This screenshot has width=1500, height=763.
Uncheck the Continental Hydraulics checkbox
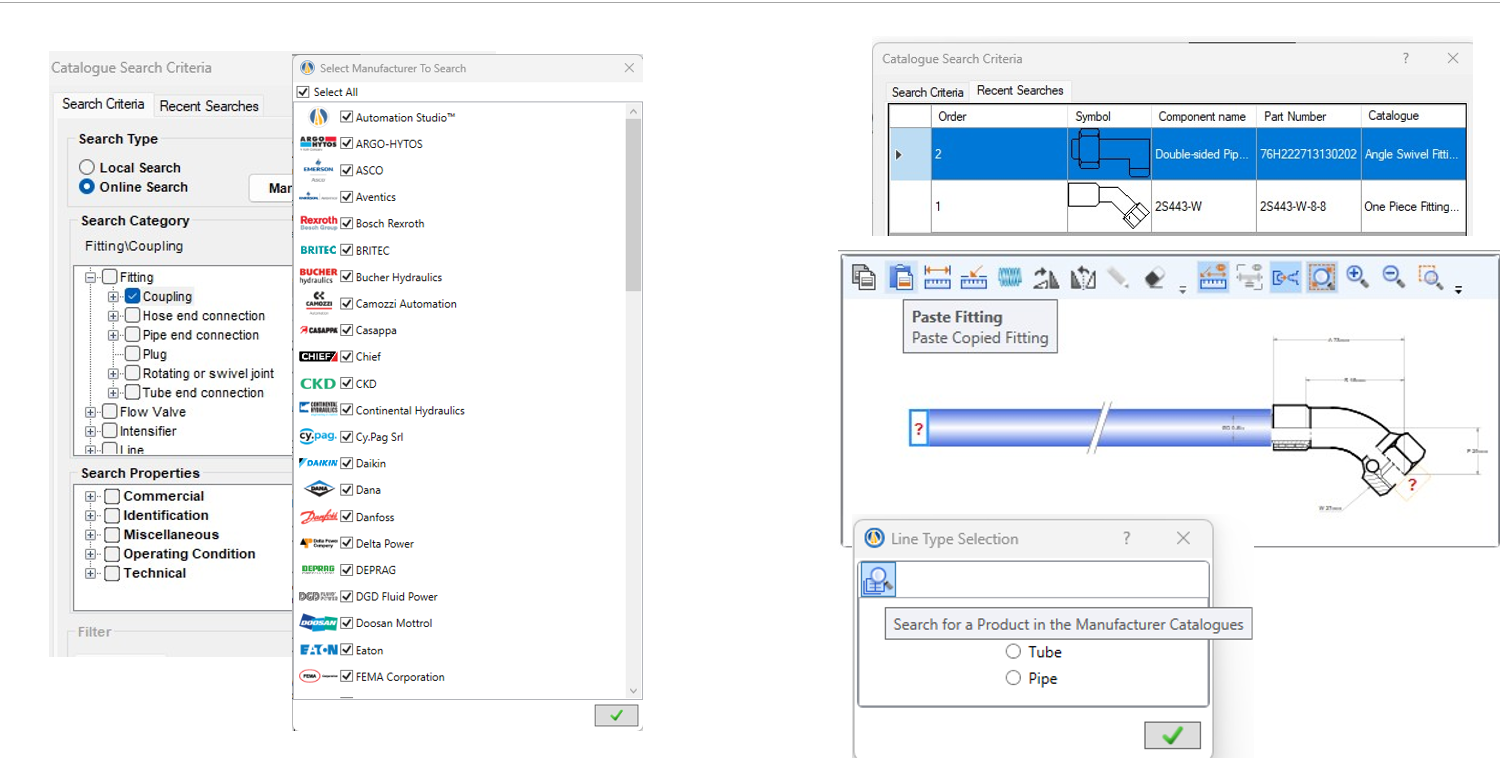[347, 410]
